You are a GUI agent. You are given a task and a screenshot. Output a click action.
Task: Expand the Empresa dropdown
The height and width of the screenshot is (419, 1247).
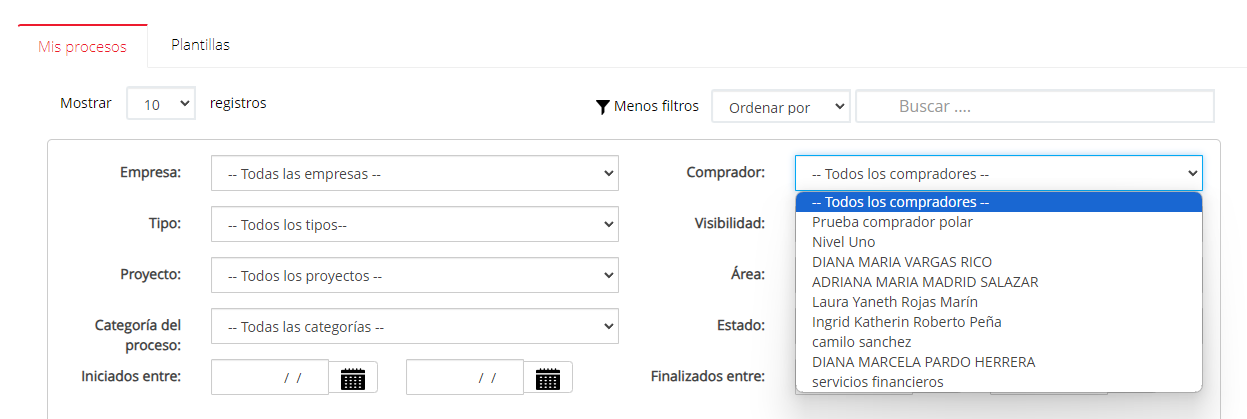point(414,173)
